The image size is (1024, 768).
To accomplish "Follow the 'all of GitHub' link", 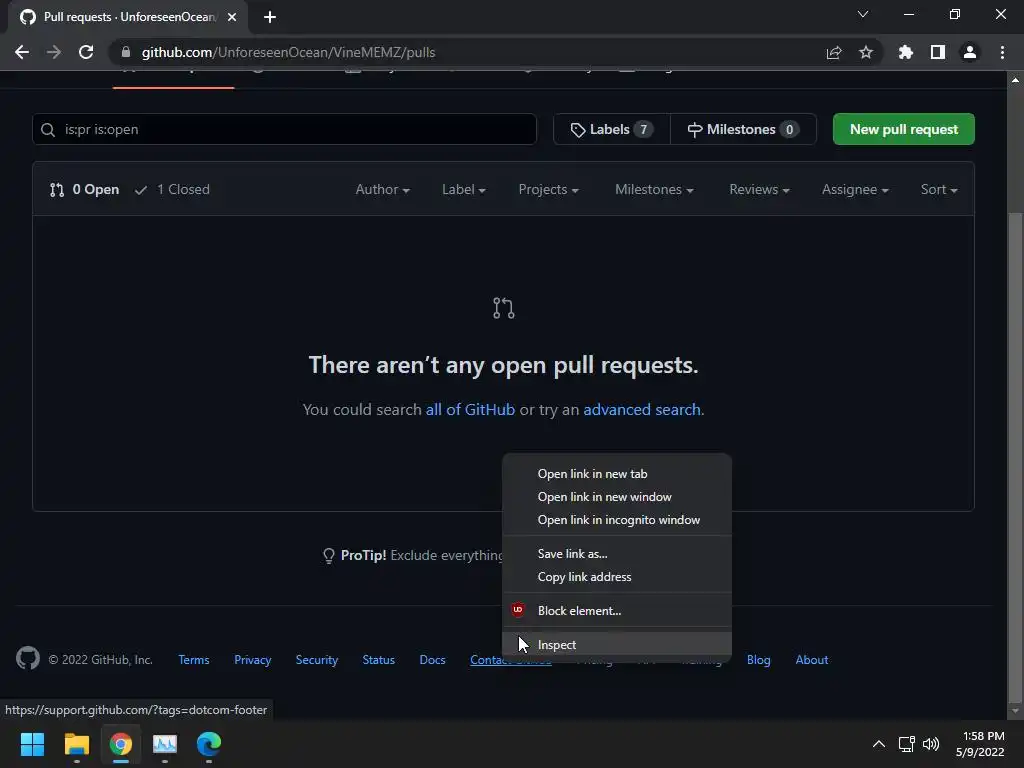I will [x=470, y=409].
